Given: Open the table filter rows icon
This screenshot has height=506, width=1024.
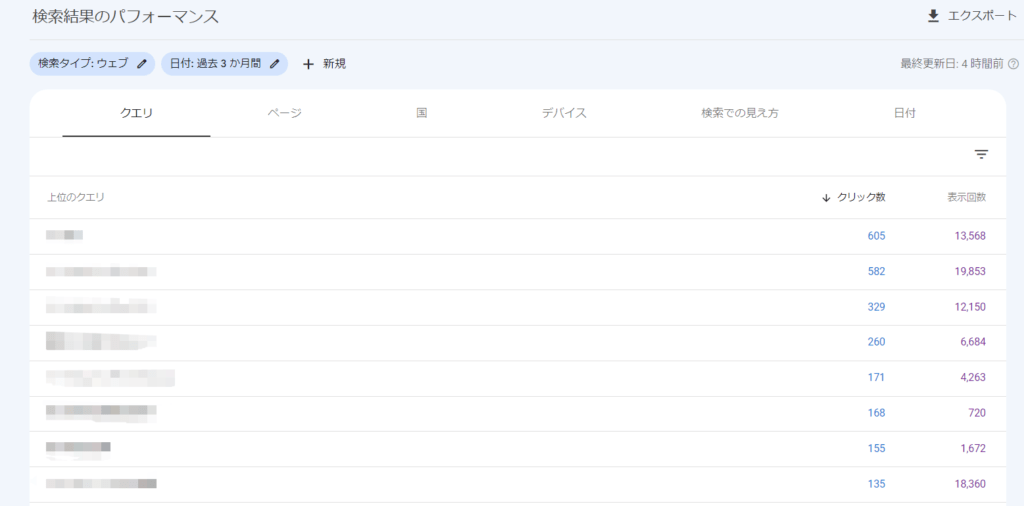Looking at the screenshot, I should point(981,154).
